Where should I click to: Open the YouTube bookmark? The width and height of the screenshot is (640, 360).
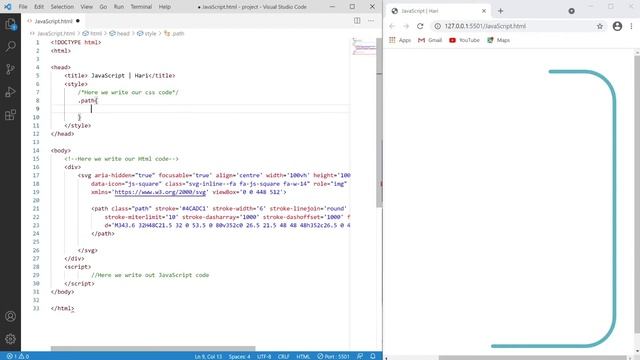464,40
